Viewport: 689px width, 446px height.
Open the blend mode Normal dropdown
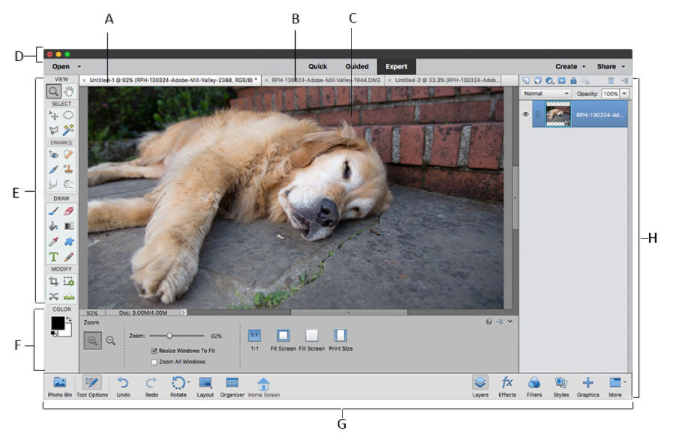(x=547, y=94)
